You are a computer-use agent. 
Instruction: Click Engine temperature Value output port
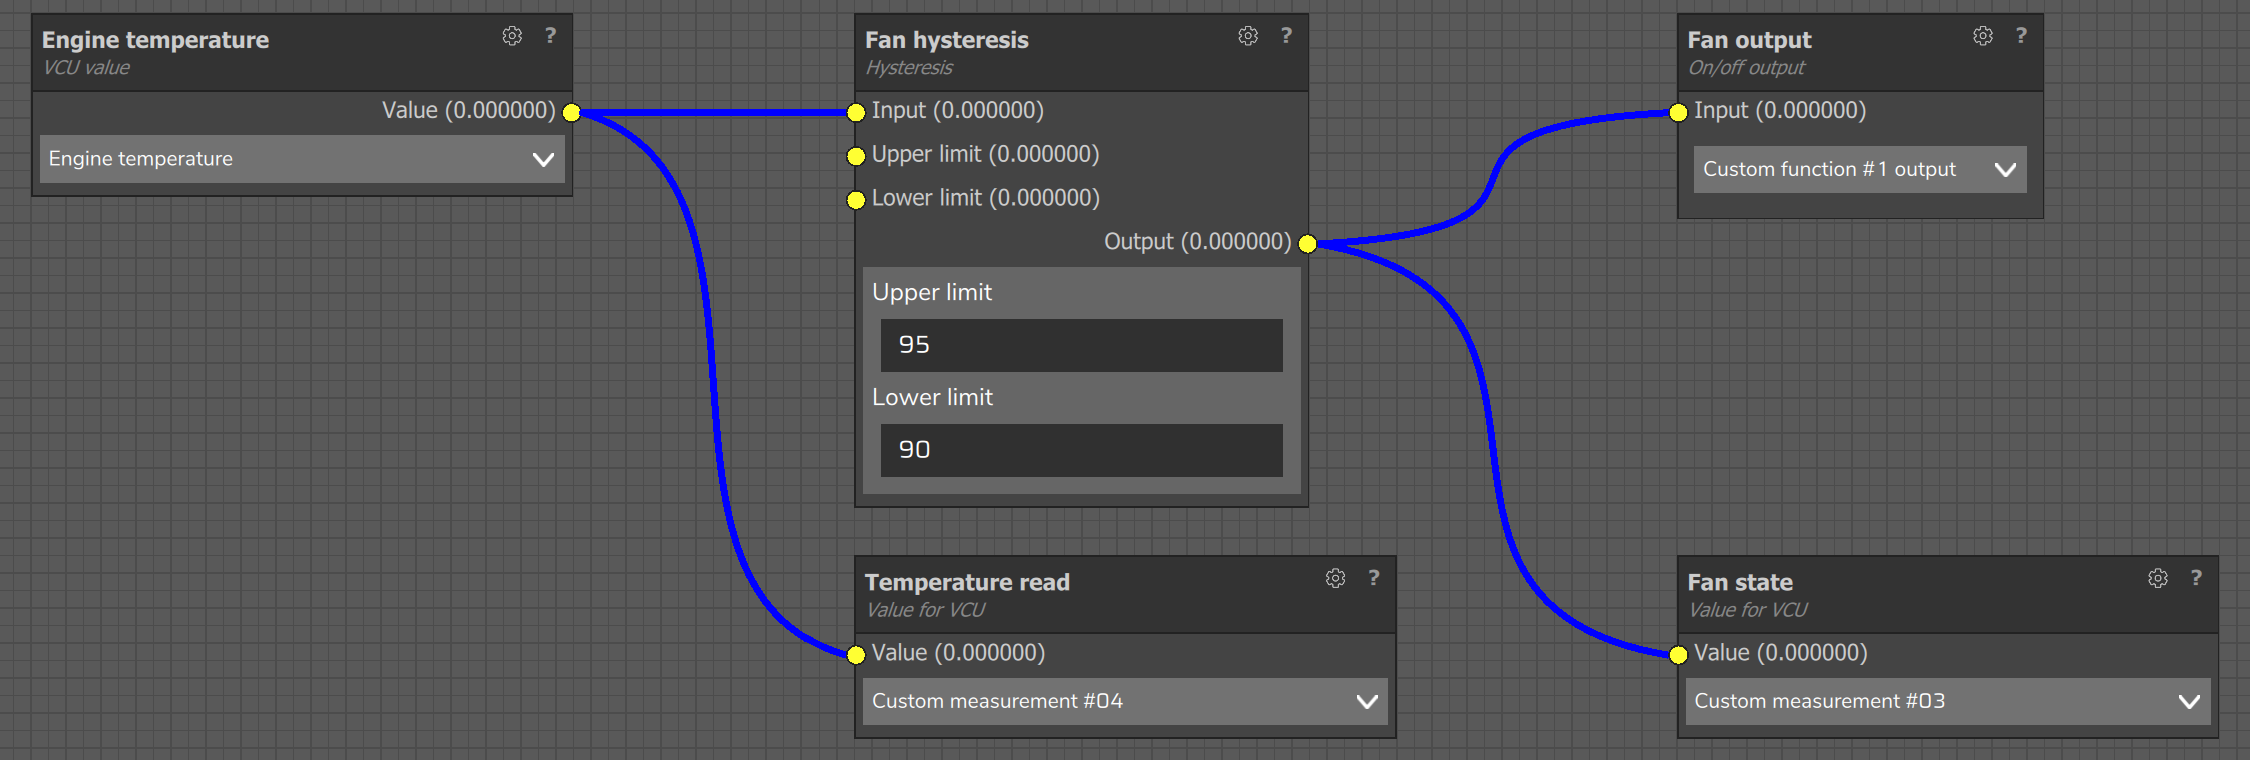571,112
